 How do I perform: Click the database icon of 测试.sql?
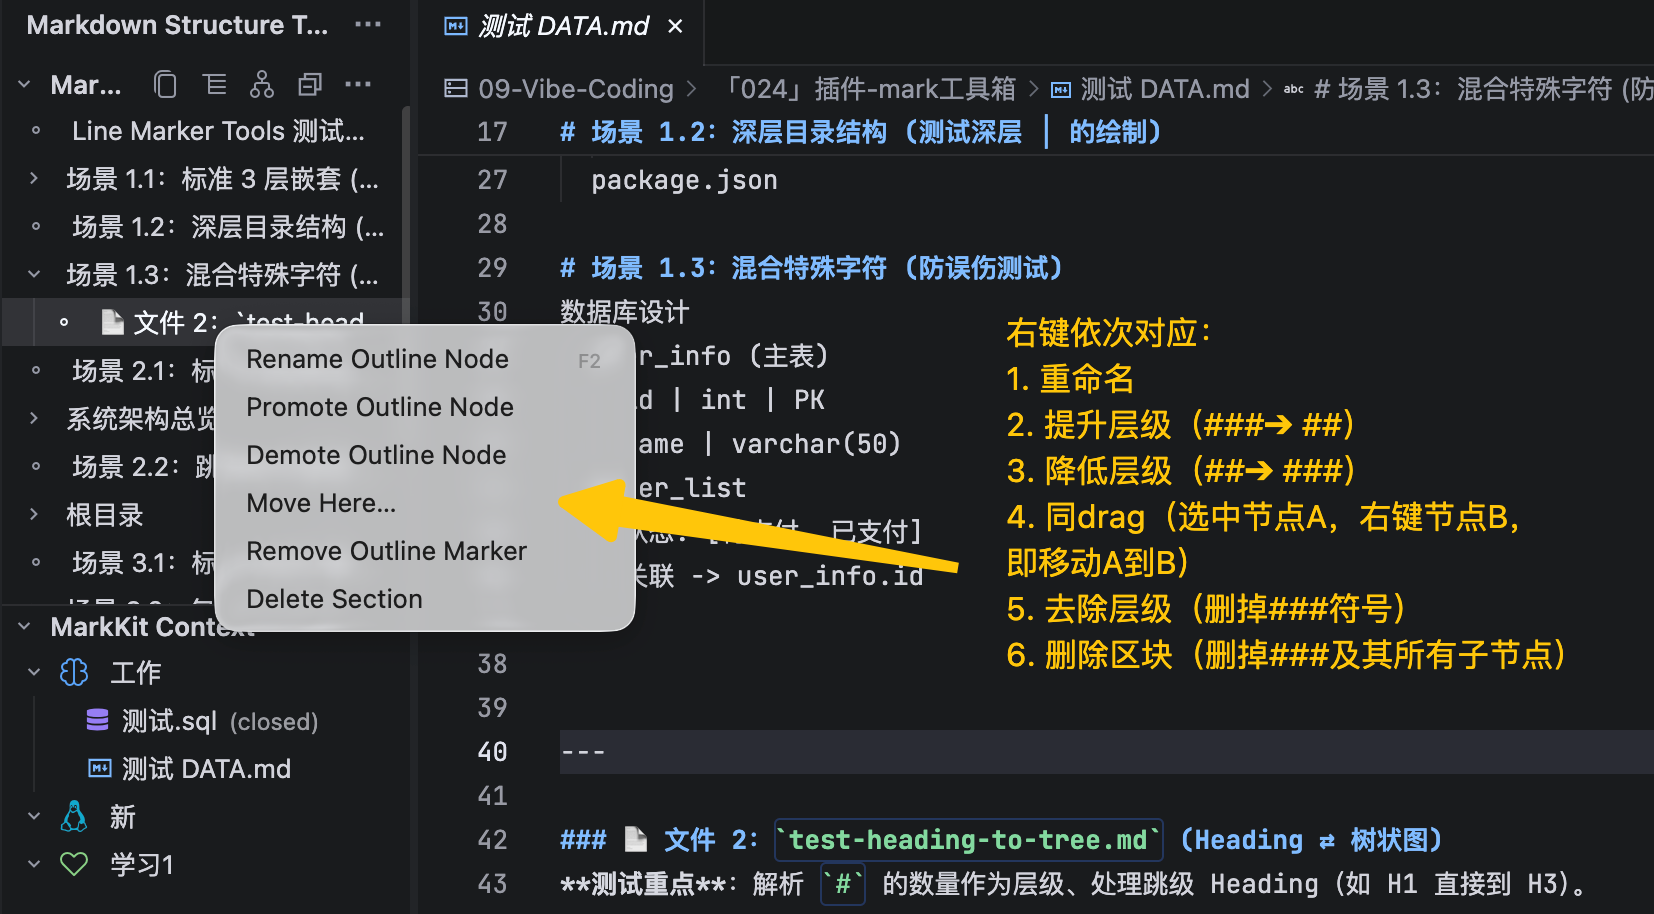click(97, 720)
